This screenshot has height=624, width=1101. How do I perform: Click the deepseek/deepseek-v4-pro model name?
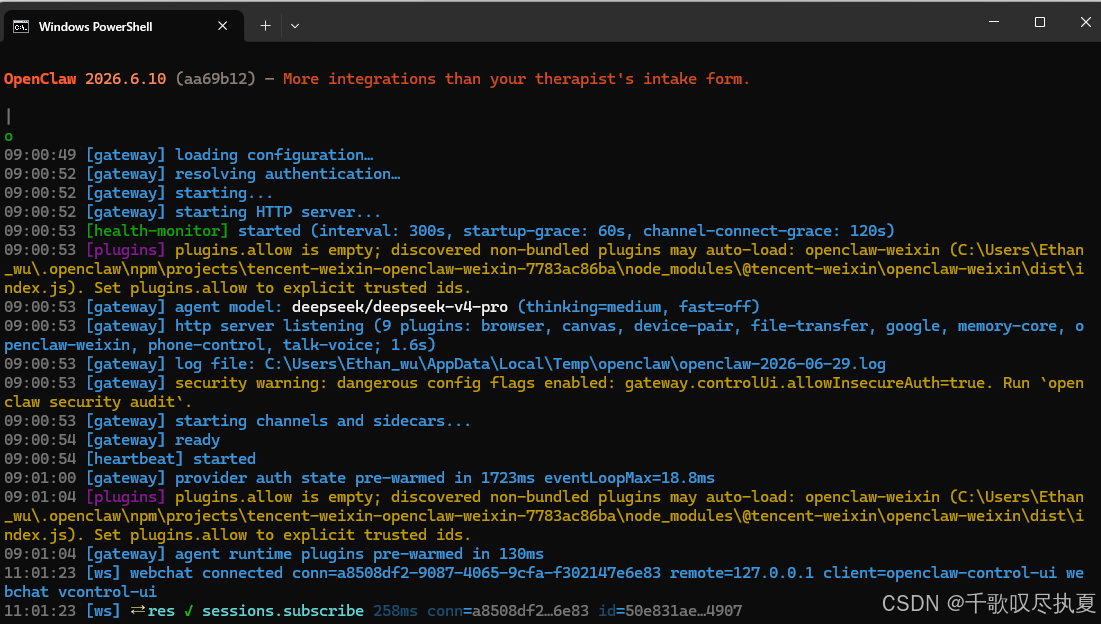(400, 307)
